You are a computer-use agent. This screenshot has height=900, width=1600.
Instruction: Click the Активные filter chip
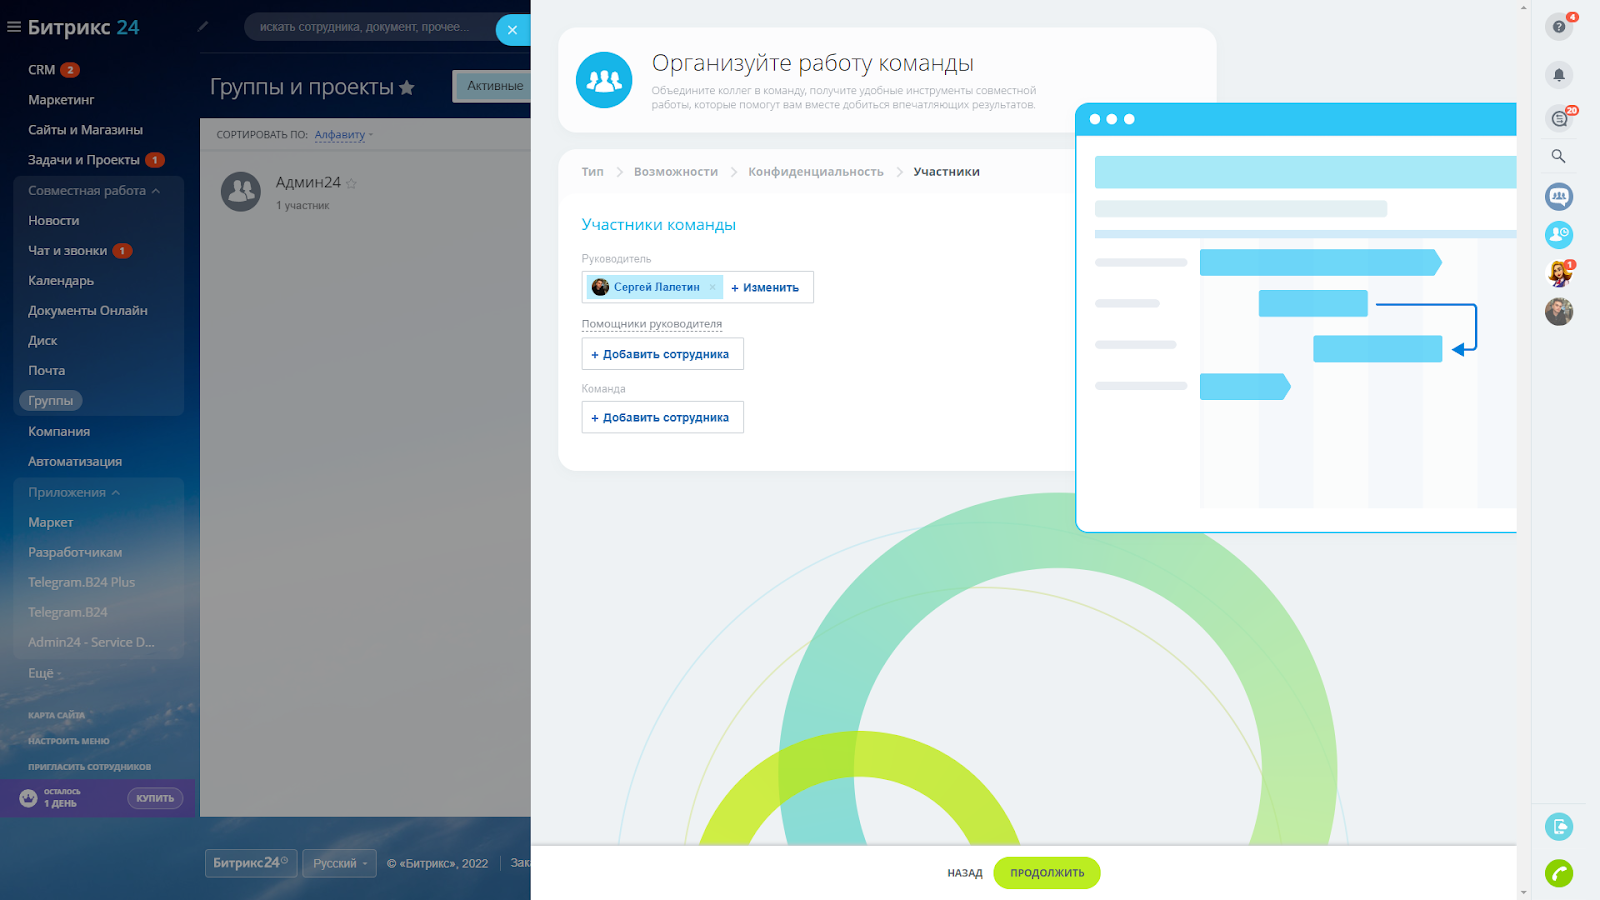click(x=495, y=86)
